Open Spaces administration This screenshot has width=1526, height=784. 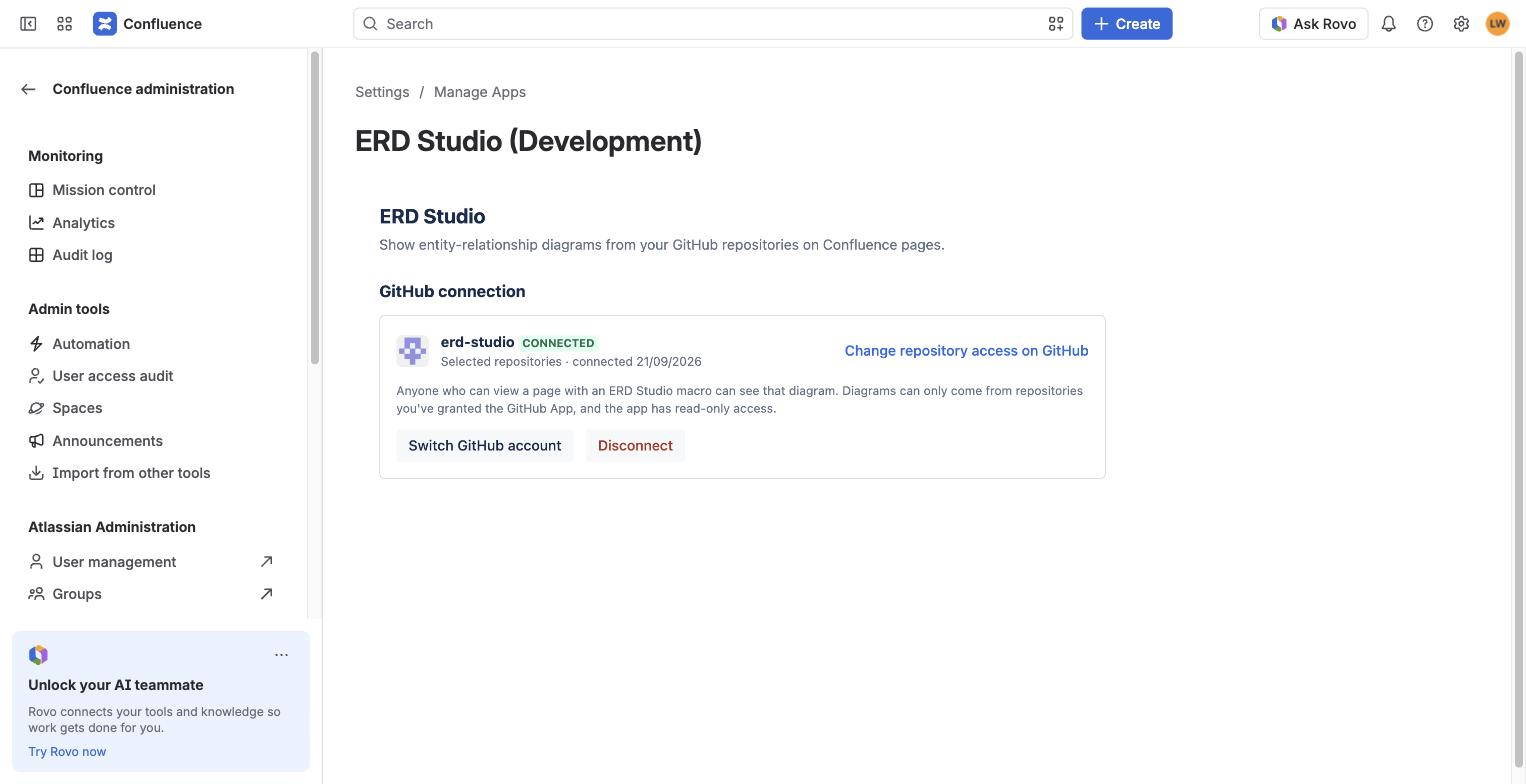77,408
